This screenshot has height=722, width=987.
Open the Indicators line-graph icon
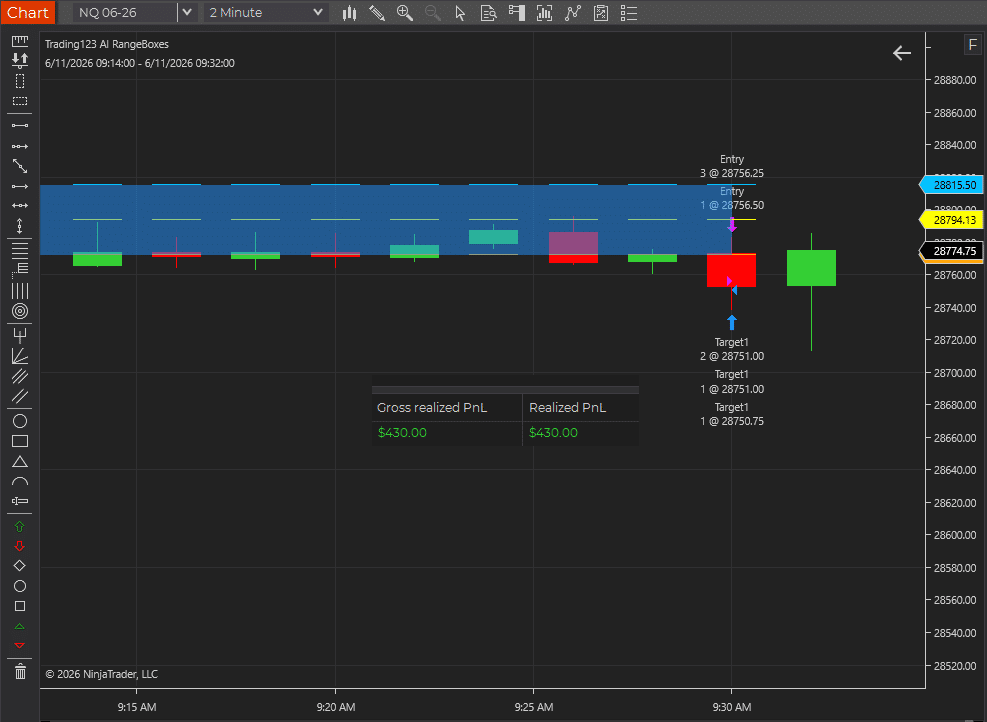(573, 13)
